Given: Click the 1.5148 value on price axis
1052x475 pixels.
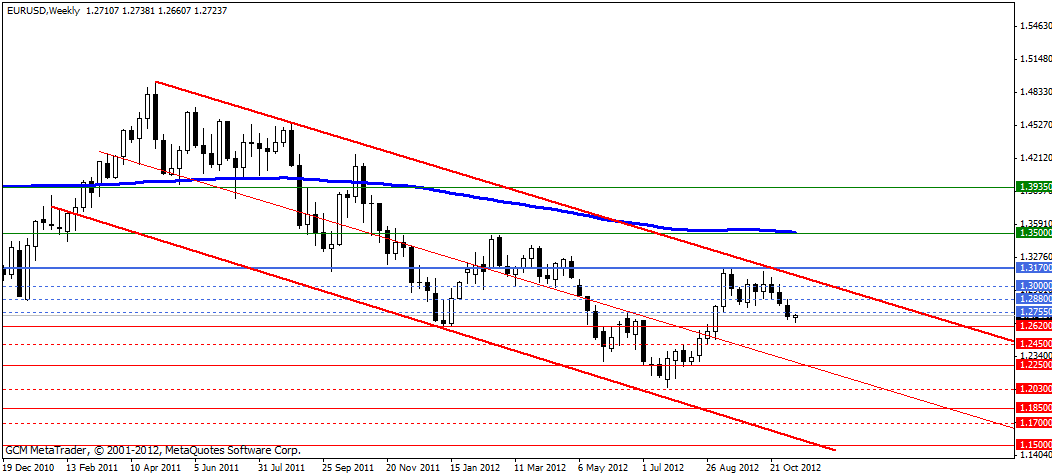Looking at the screenshot, I should (x=1035, y=59).
